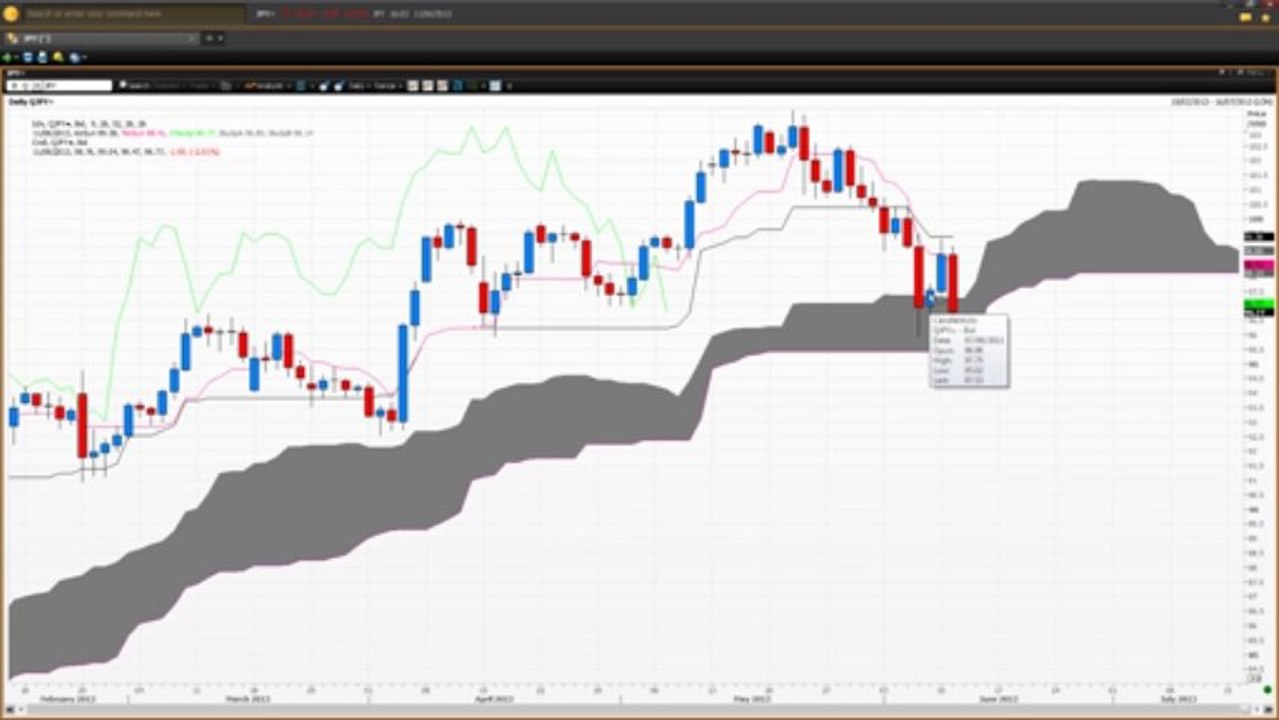Close the JPY= tab with its x
Screen dimensions: 1279x720
(192, 38)
